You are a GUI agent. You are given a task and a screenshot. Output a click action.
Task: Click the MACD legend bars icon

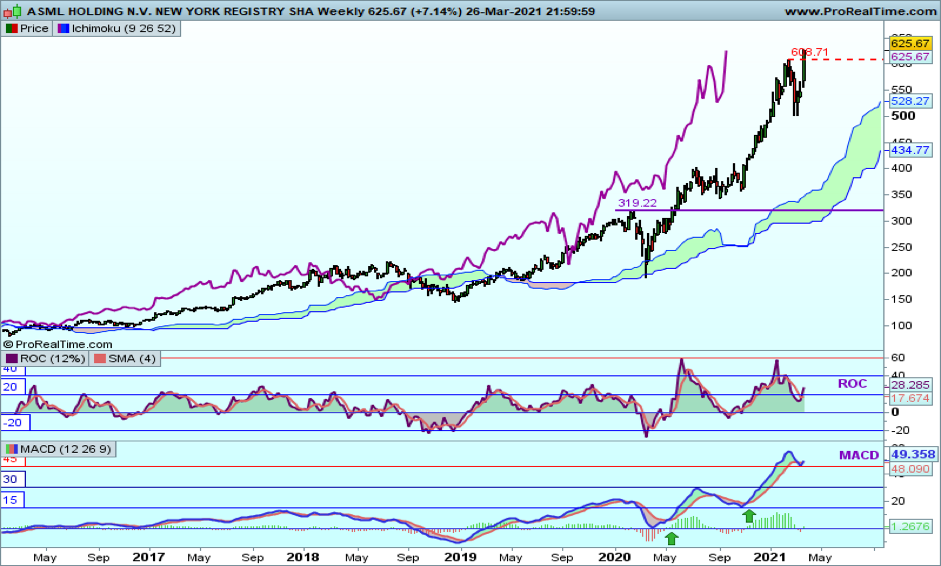point(11,449)
